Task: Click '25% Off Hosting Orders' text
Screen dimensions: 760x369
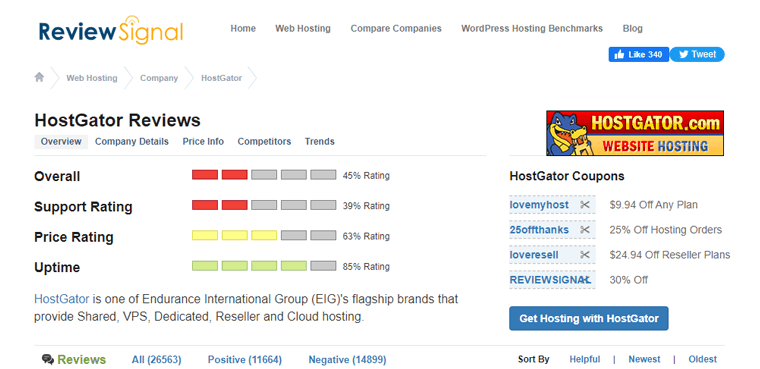Action: click(x=665, y=230)
